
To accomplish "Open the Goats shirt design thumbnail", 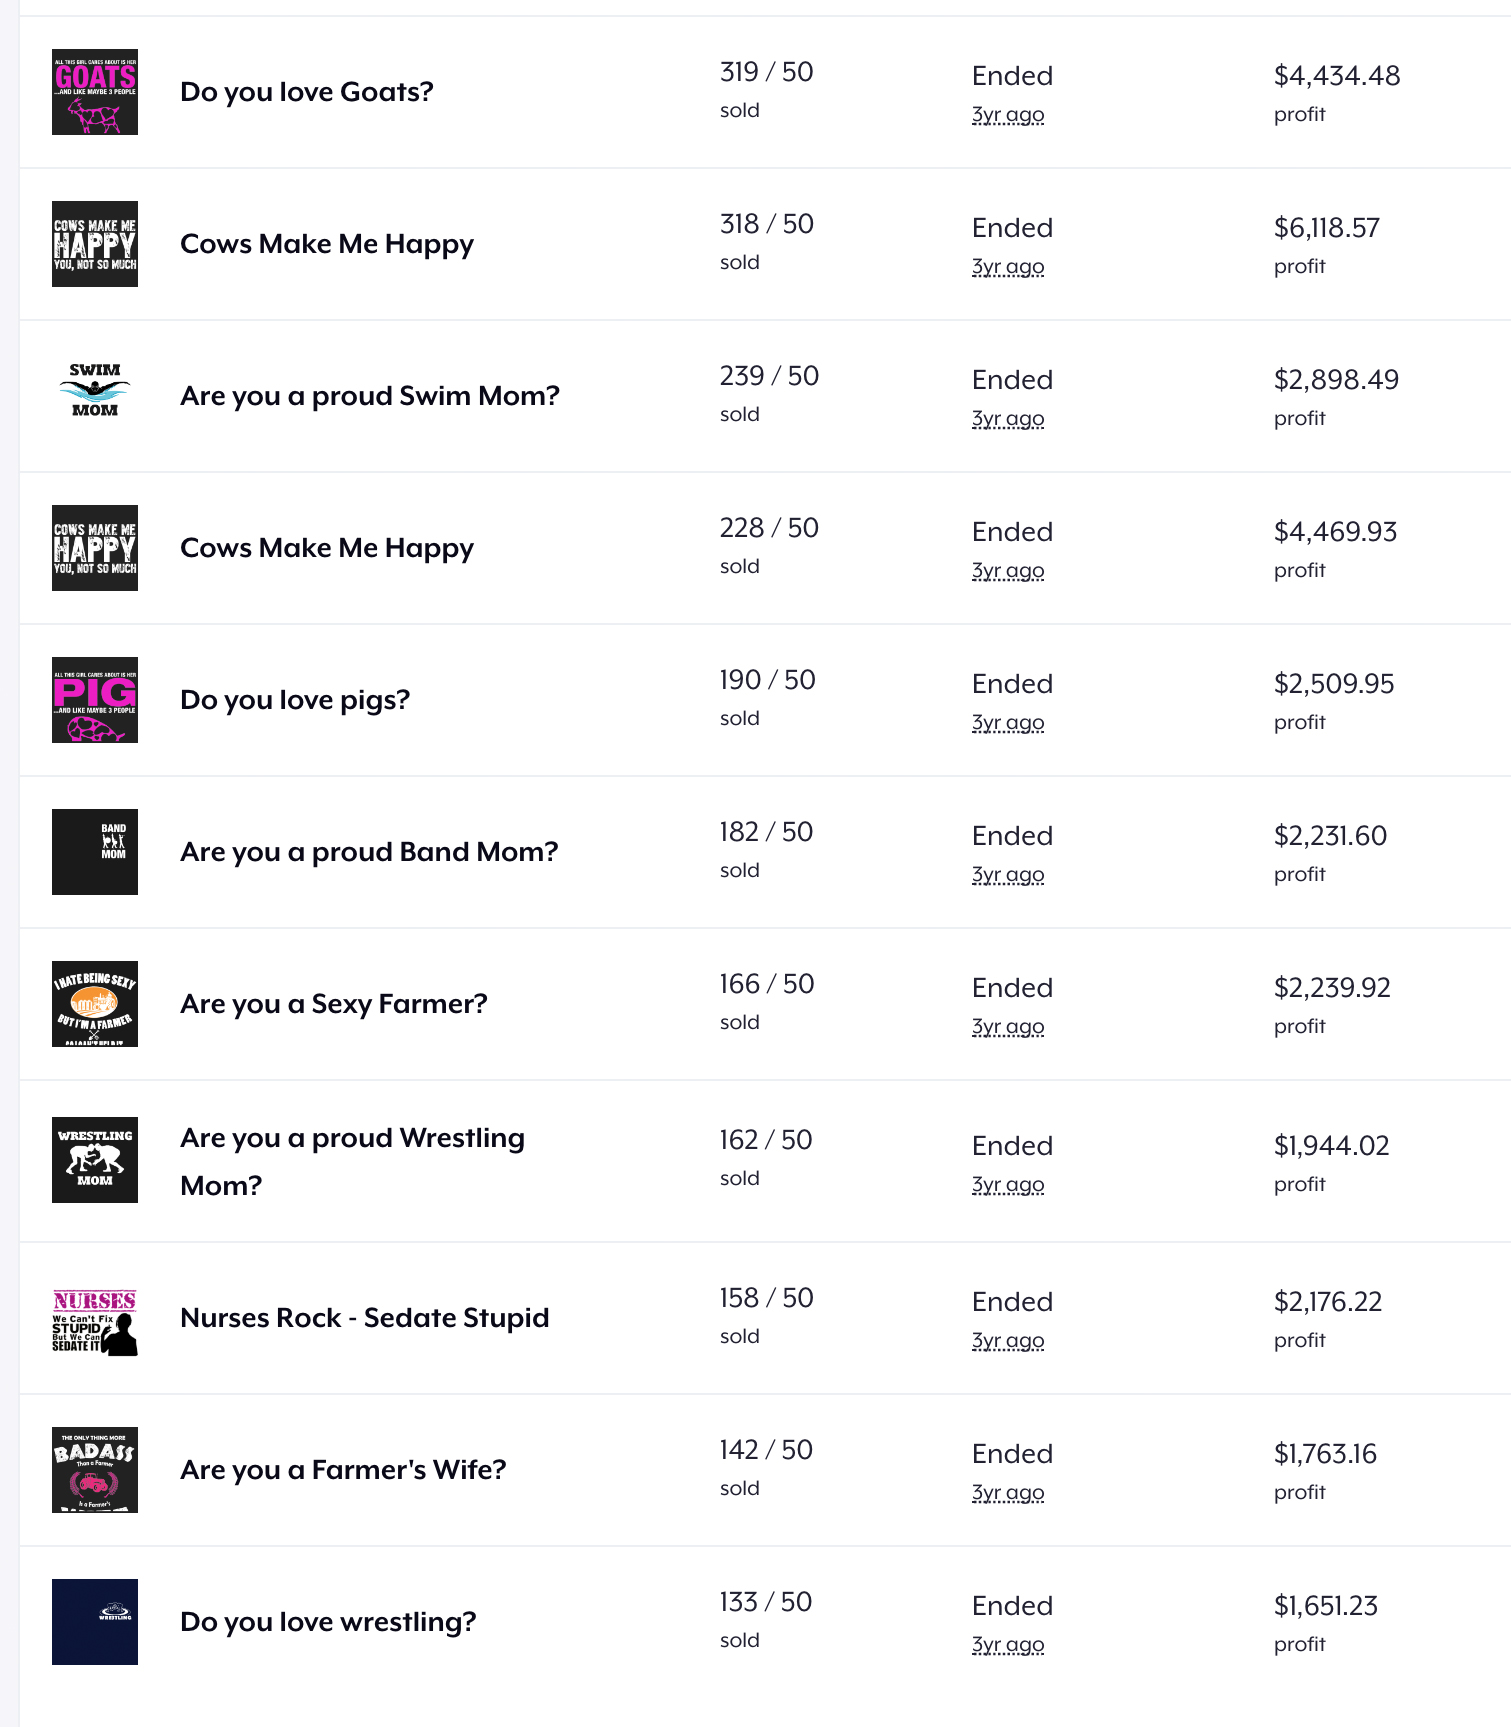I will coord(95,92).
